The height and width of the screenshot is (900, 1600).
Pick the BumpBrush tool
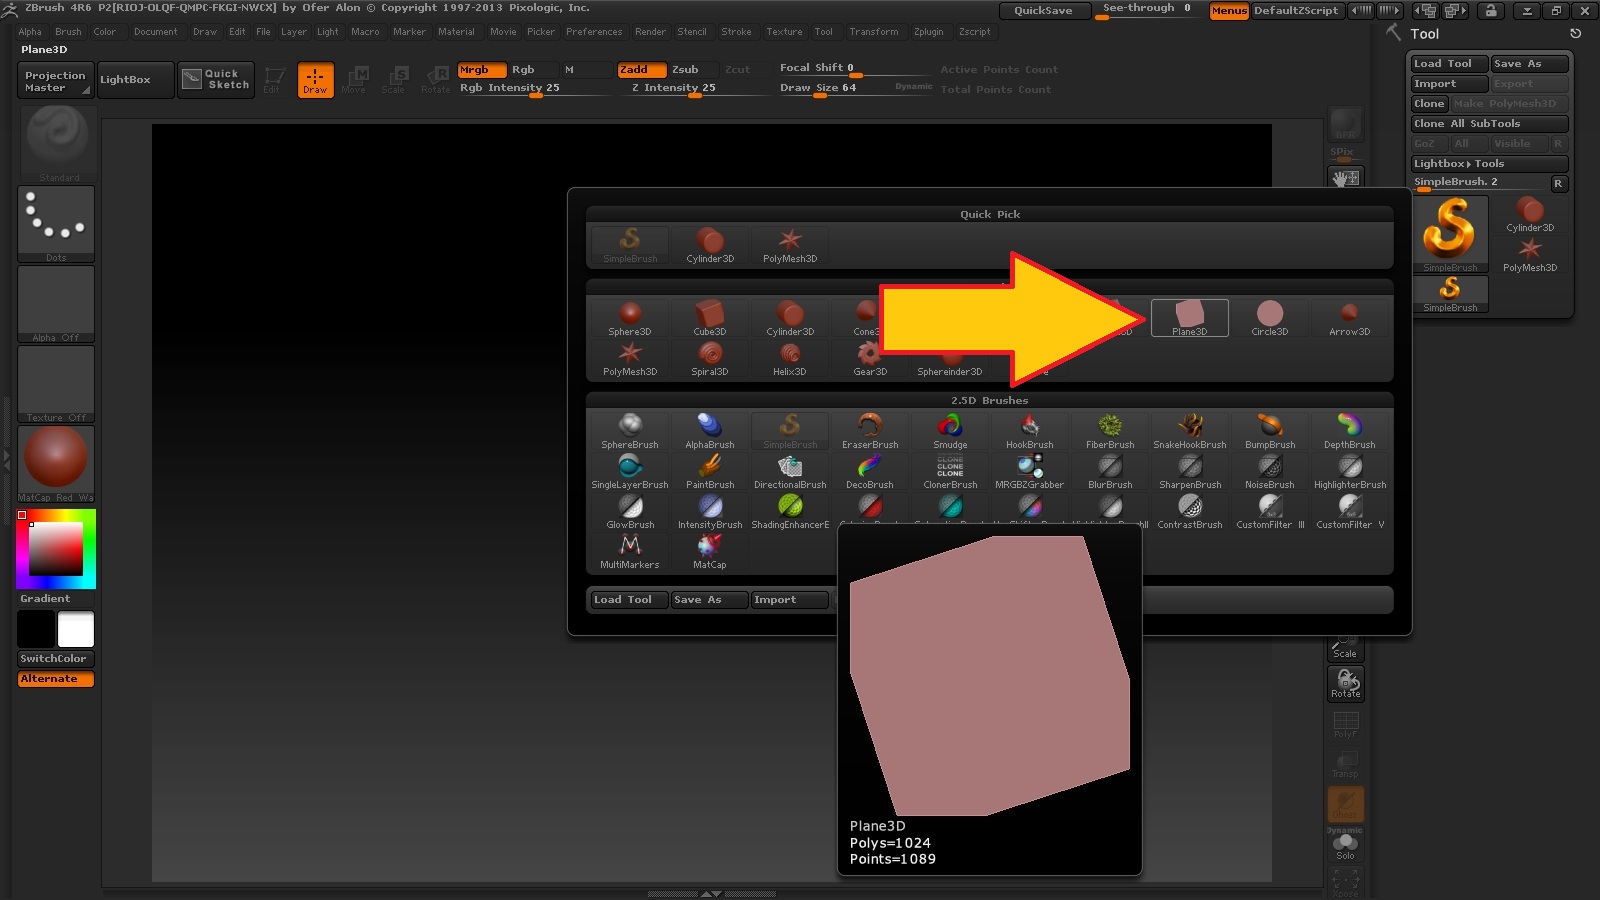pyautogui.click(x=1270, y=431)
